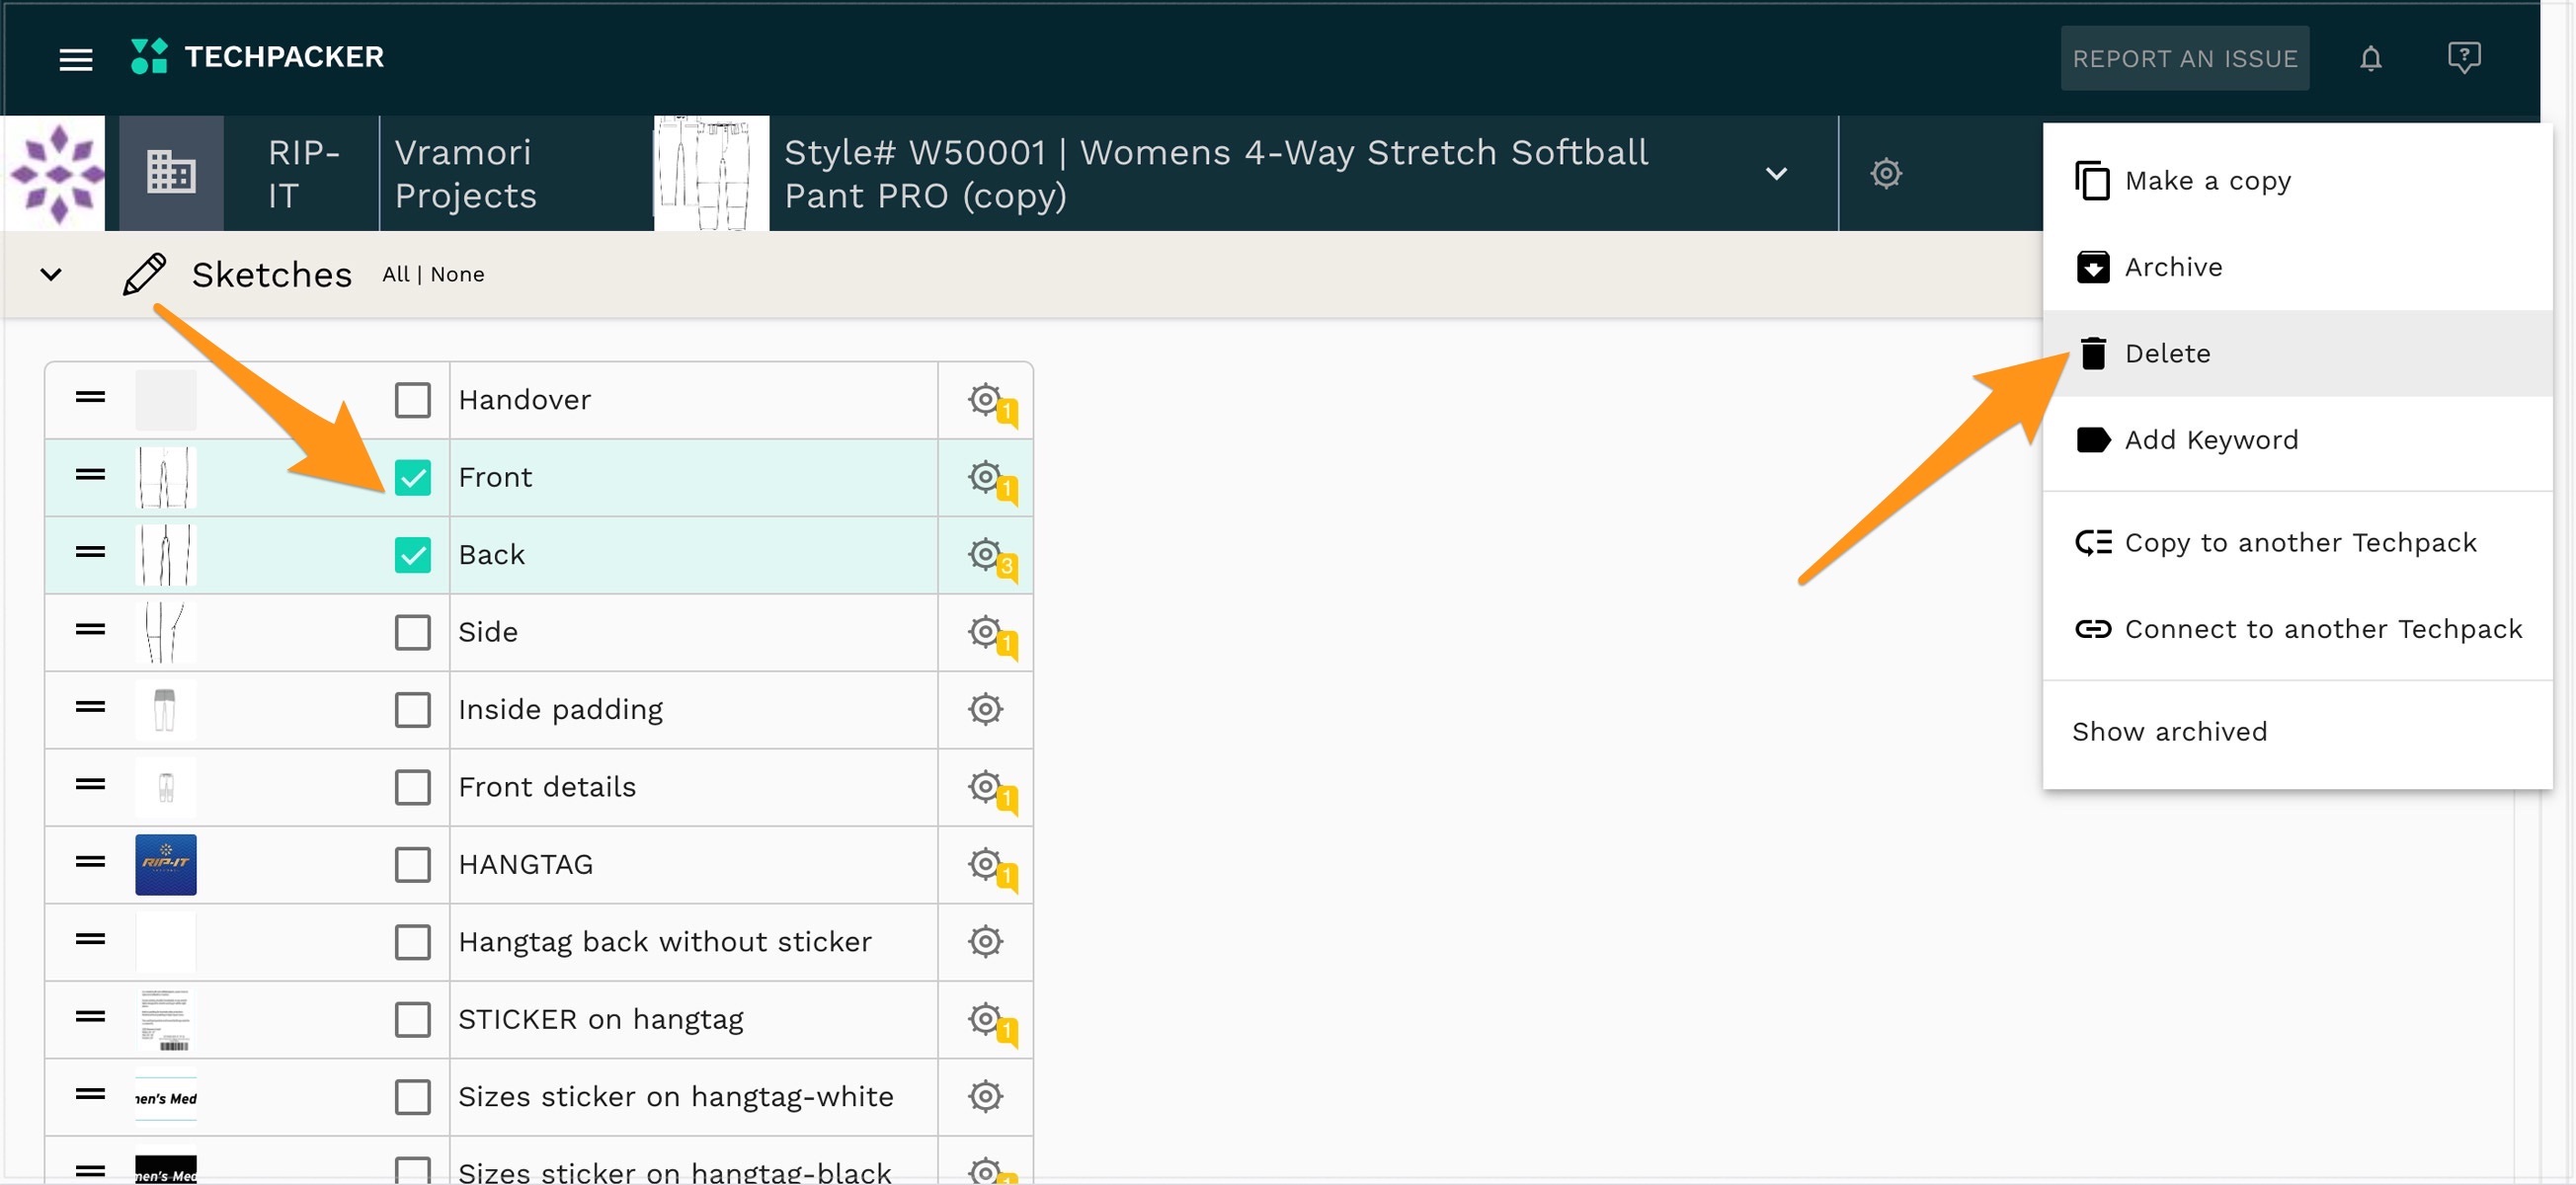Open the hamburger navigation menu
2576x1185 pixels.
pyautogui.click(x=75, y=59)
